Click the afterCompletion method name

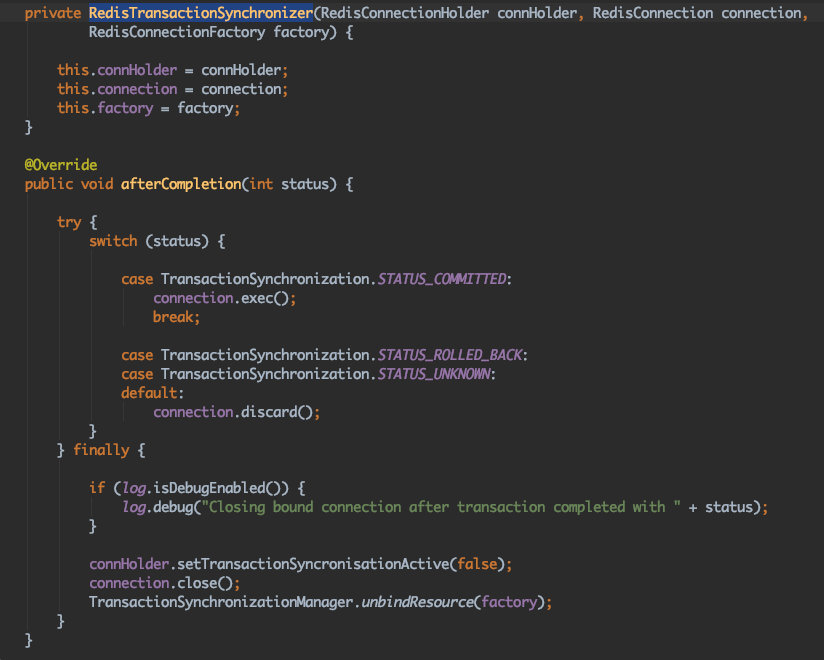pos(181,184)
